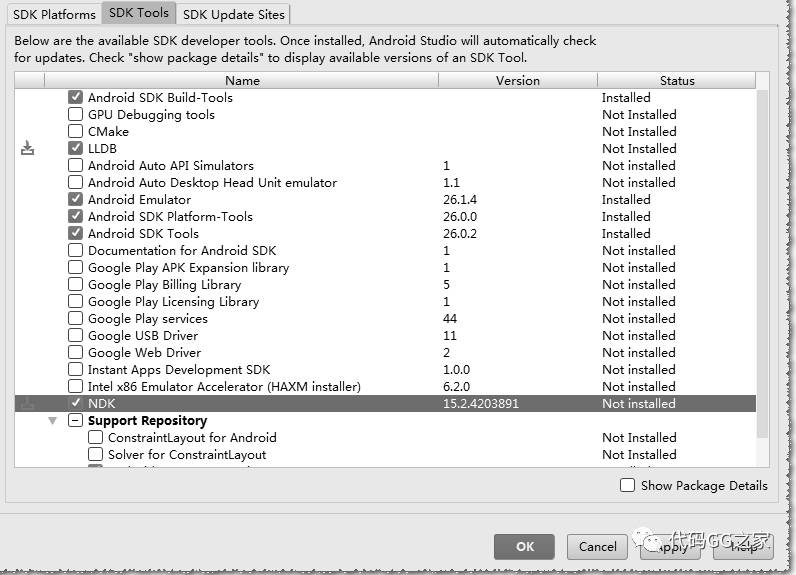The image size is (796, 575).
Task: Check Android Auto Desktop Head Unit emulator
Action: (x=75, y=182)
